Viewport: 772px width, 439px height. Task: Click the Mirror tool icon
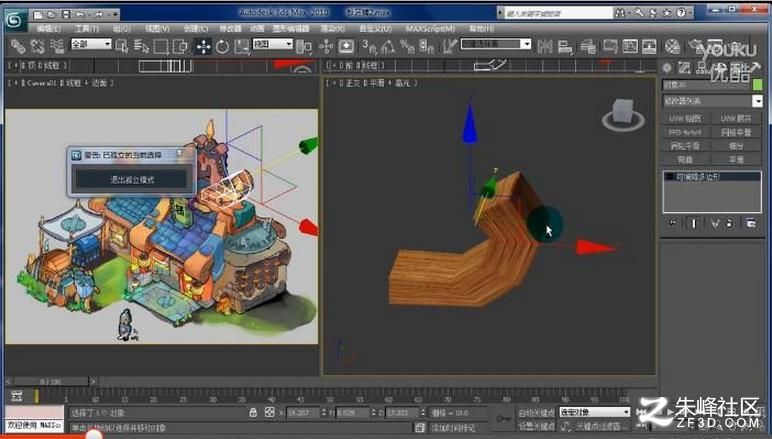[545, 46]
